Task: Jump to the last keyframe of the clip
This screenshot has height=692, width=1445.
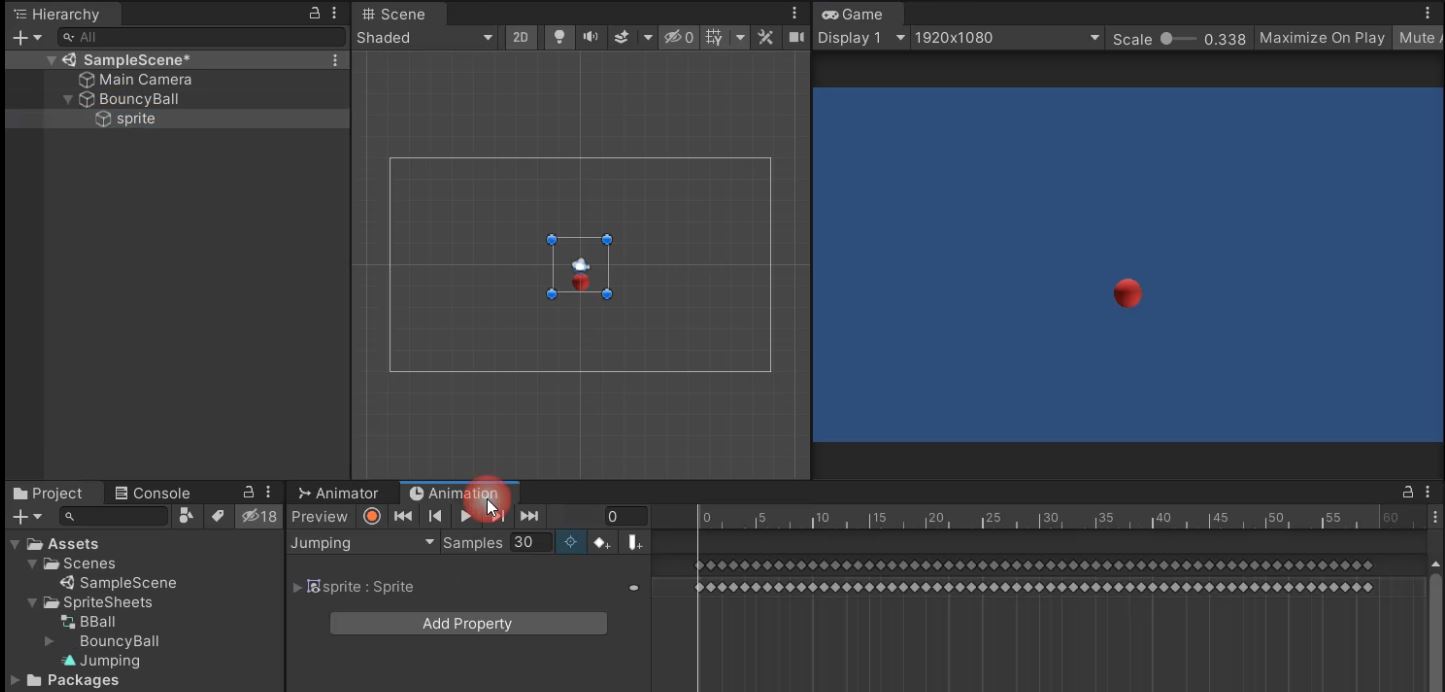Action: (x=529, y=516)
